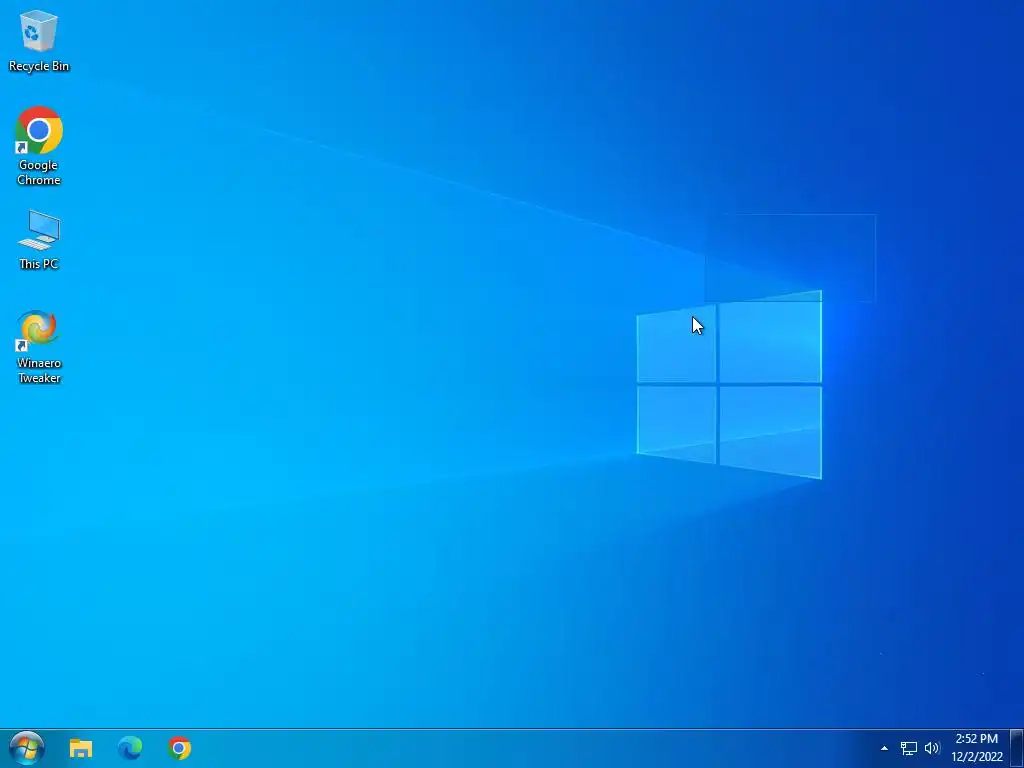This screenshot has width=1024, height=768.
Task: Launch Microsoft Edge from the taskbar
Action: point(130,748)
